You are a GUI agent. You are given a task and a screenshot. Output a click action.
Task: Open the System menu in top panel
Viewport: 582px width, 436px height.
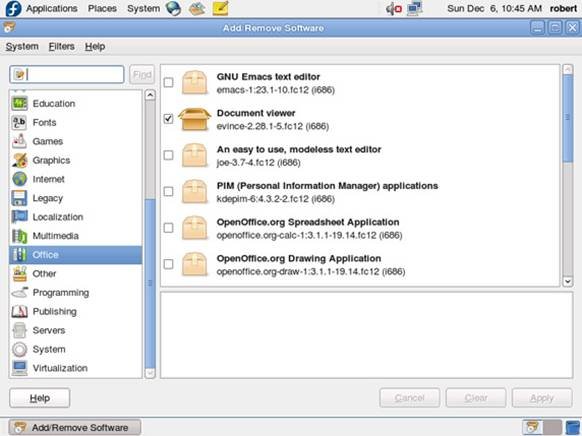[144, 8]
